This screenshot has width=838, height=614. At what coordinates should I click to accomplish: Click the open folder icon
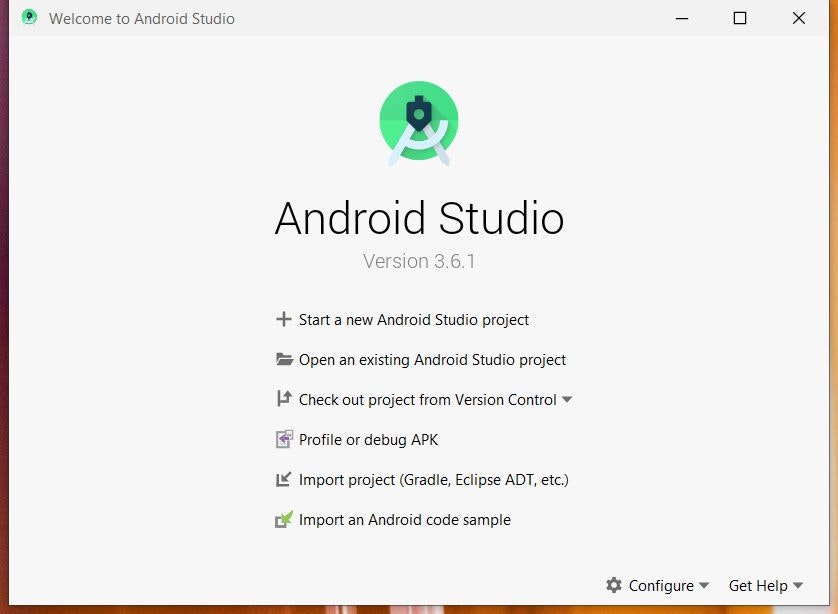(x=284, y=359)
